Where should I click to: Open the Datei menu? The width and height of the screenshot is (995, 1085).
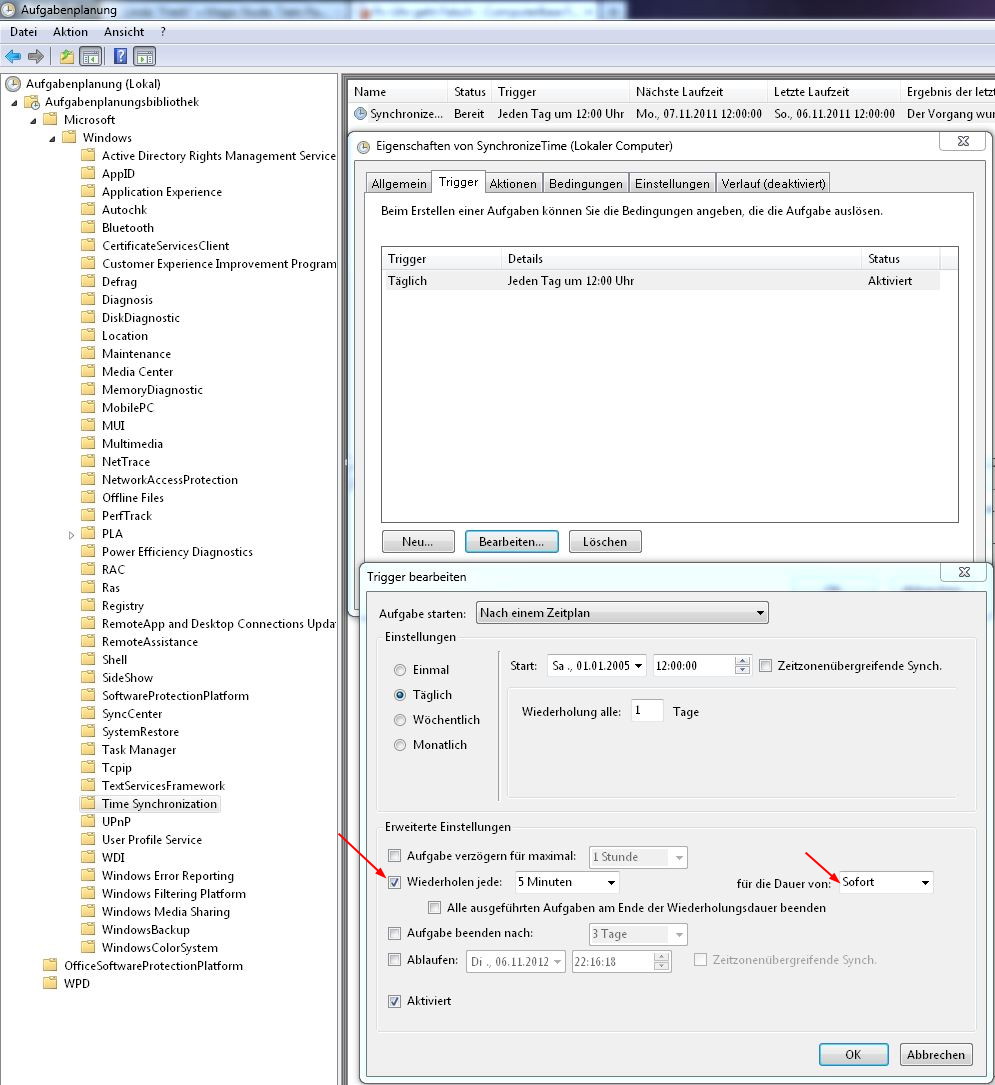(x=24, y=32)
